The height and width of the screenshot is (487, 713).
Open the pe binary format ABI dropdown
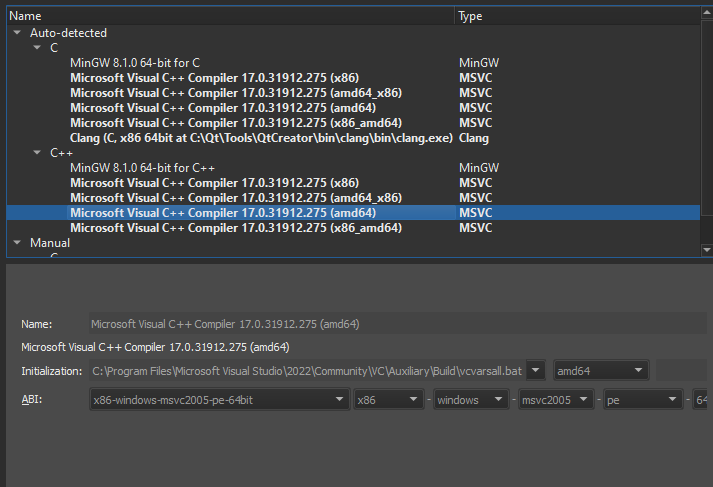coord(643,400)
